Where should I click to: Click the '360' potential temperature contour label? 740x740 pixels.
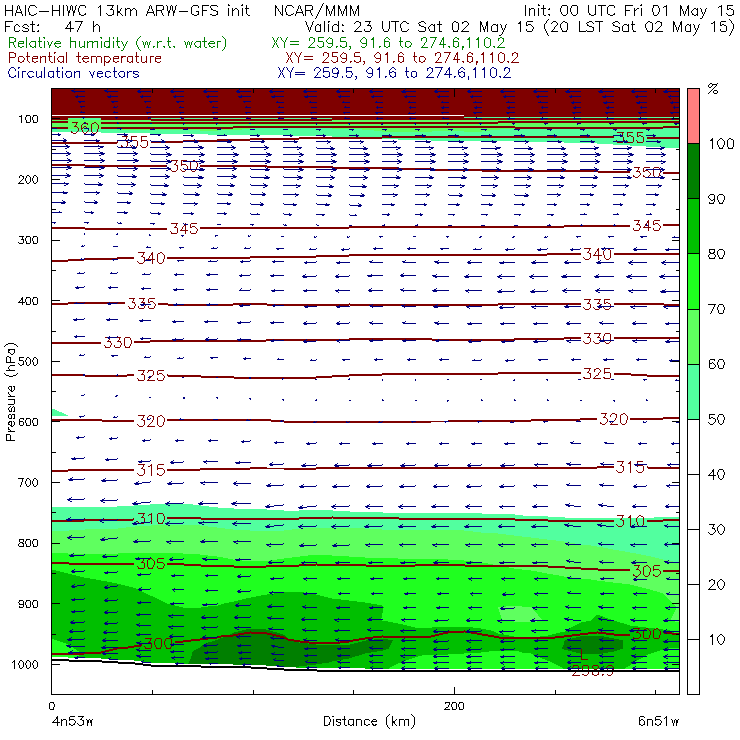(85, 127)
